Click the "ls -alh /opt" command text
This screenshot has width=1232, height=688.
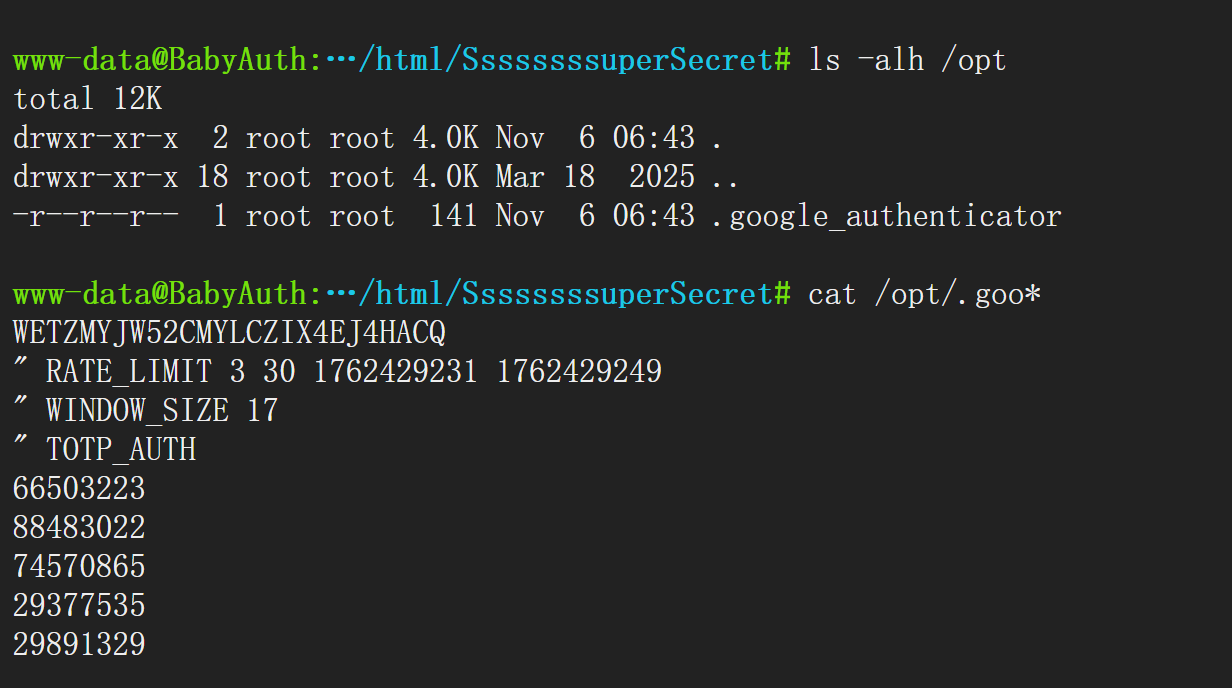coord(907,60)
